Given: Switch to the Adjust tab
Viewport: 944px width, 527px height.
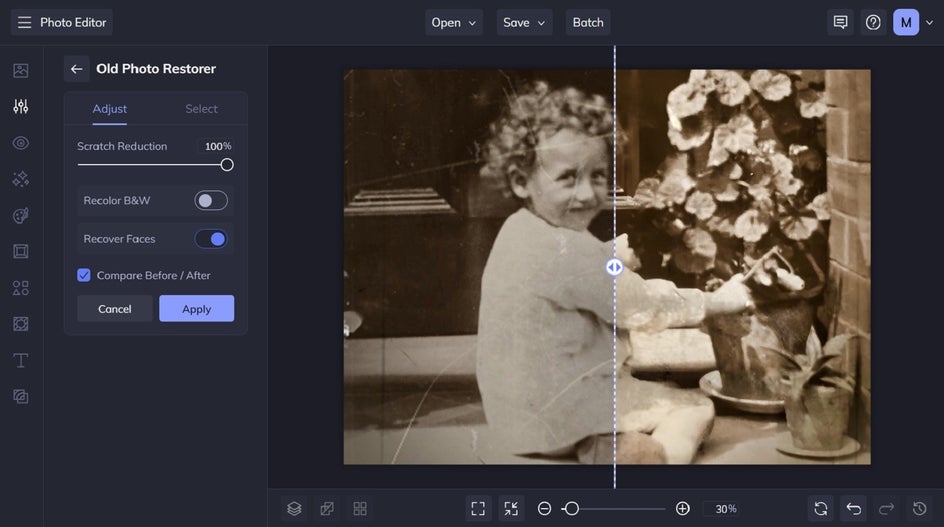Looking at the screenshot, I should tap(110, 109).
